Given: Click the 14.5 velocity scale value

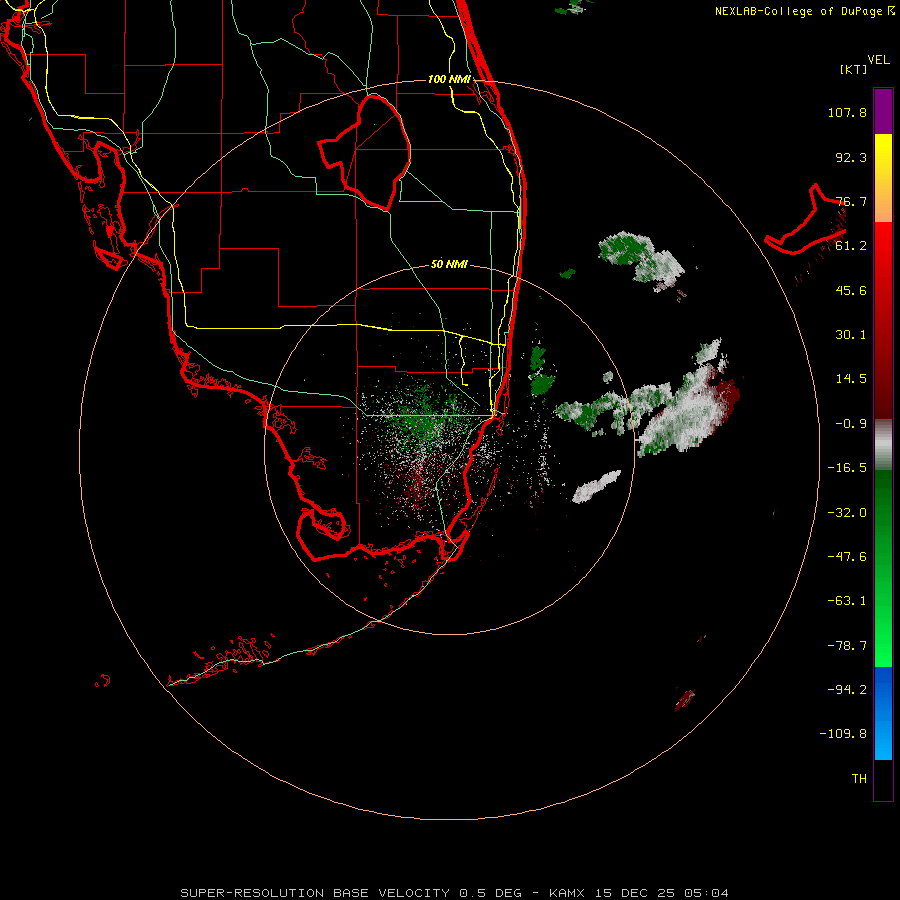Looking at the screenshot, I should [x=851, y=379].
